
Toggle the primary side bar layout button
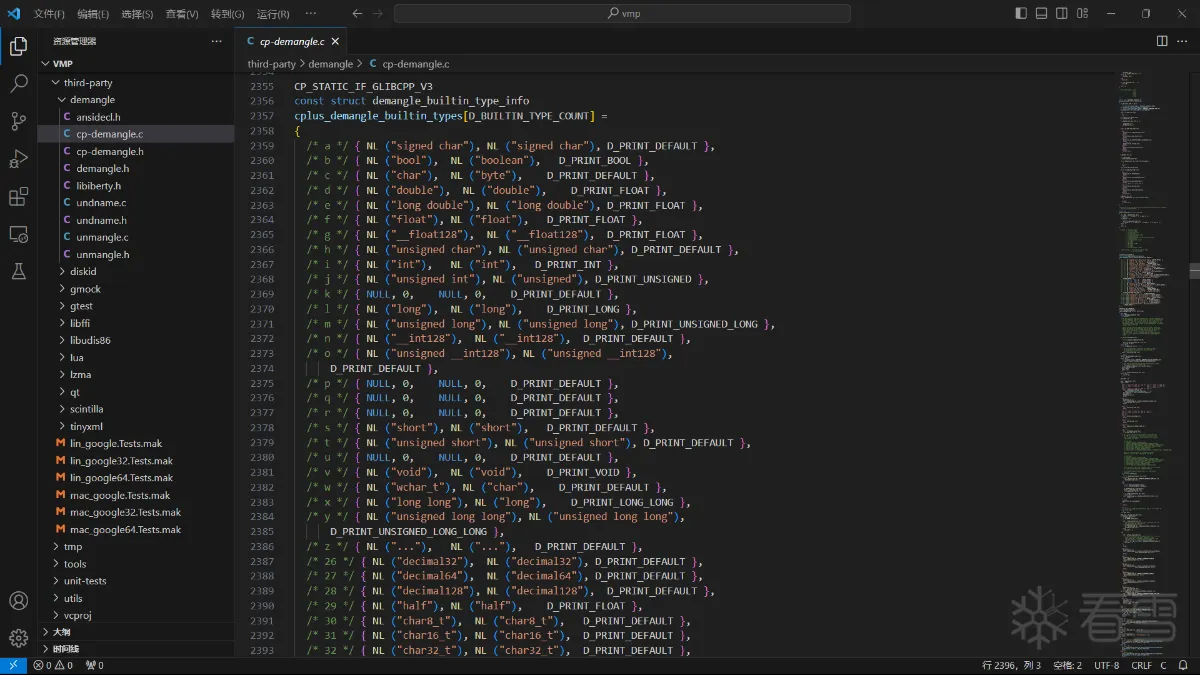[x=1021, y=14]
